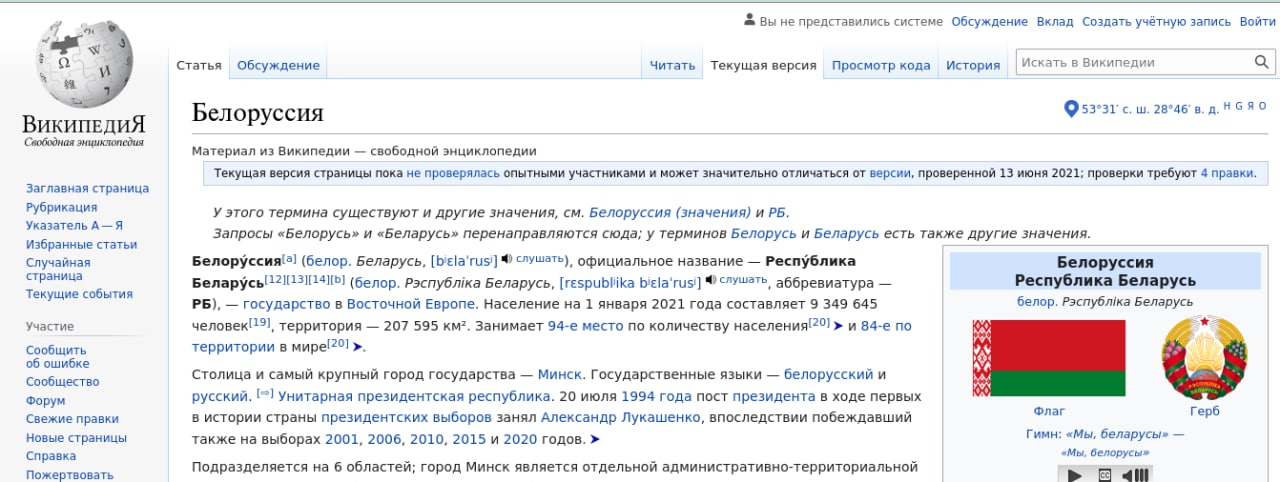1280x482 pixels.
Task: Click the 'Я' map link near coordinates
Action: (x=1250, y=106)
